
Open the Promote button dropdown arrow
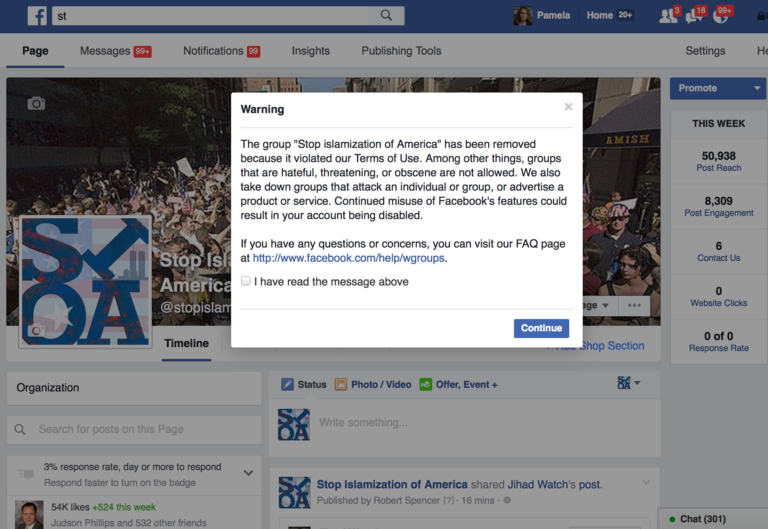[x=757, y=88]
